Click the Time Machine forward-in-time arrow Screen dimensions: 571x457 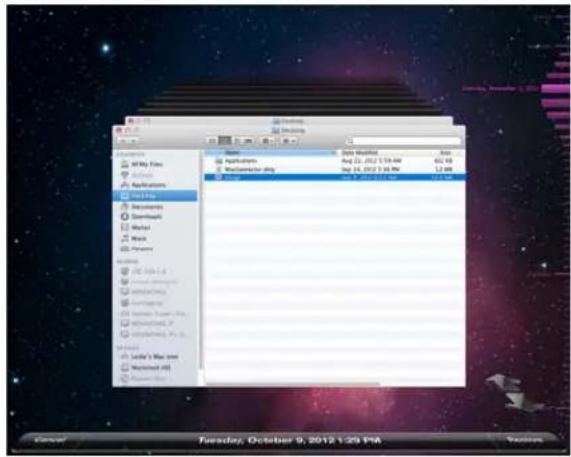[523, 402]
